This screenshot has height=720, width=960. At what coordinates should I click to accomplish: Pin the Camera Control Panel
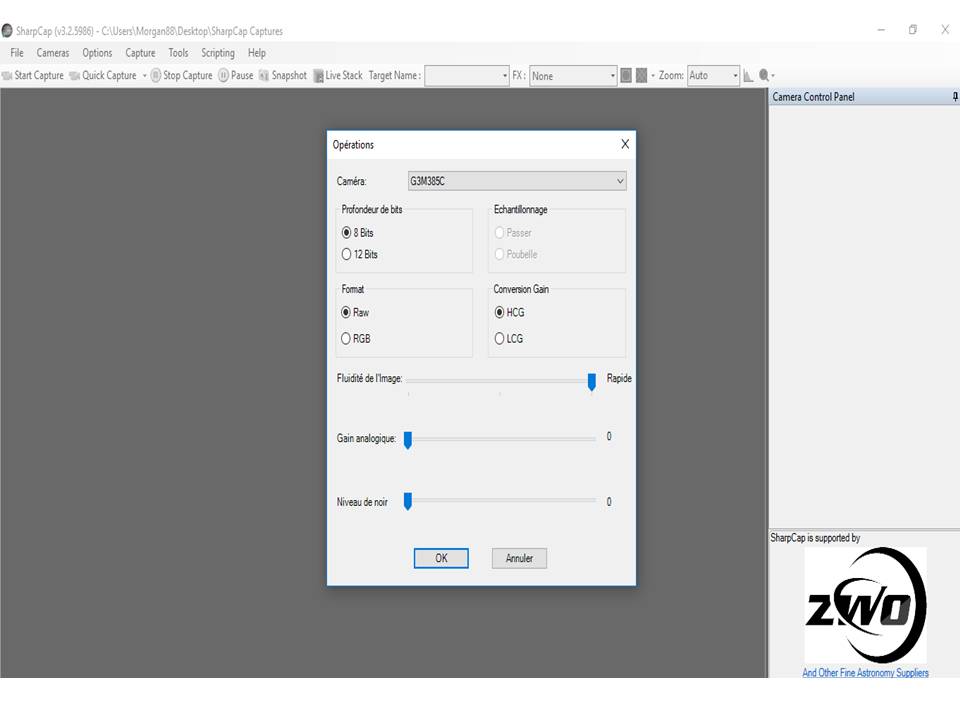955,97
